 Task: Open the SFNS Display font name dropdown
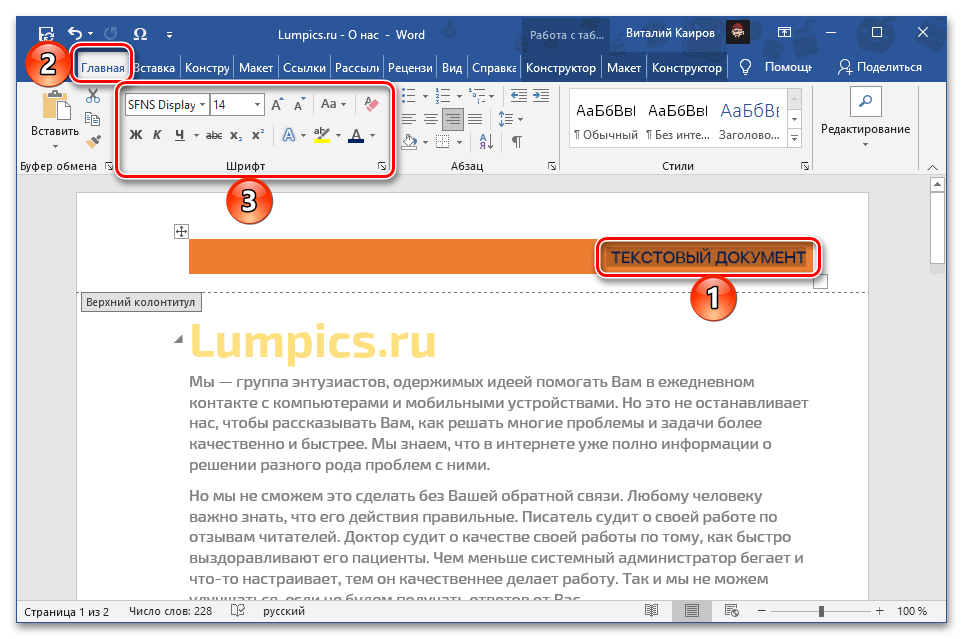(202, 104)
